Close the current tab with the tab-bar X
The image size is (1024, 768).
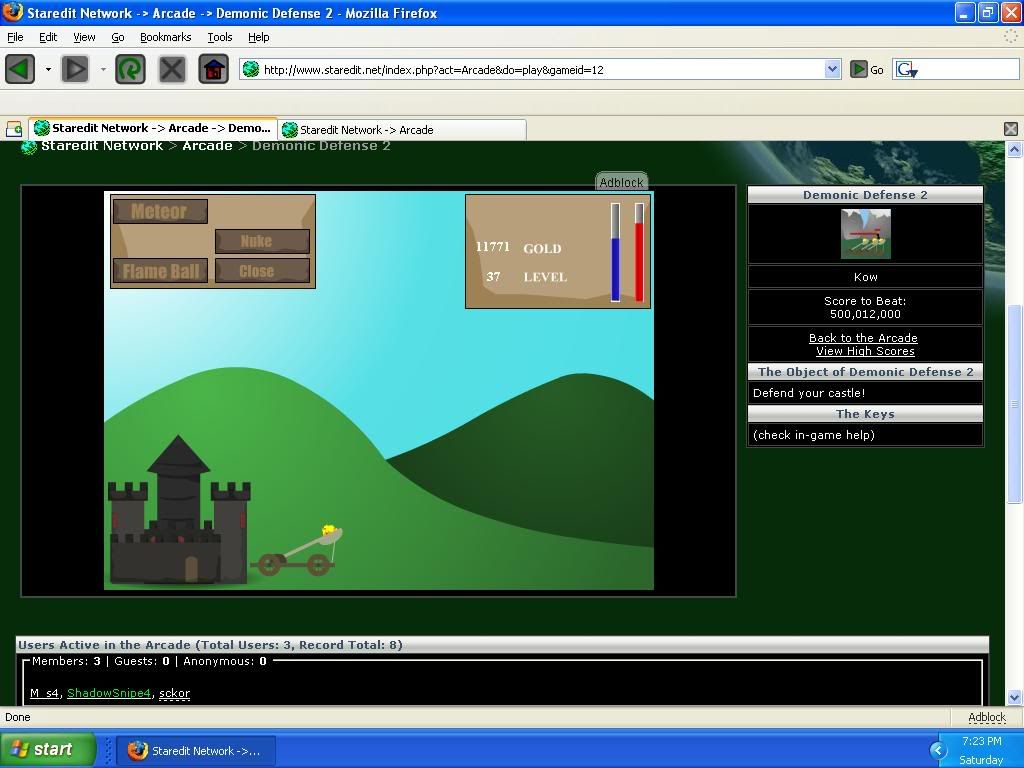pyautogui.click(x=1010, y=129)
